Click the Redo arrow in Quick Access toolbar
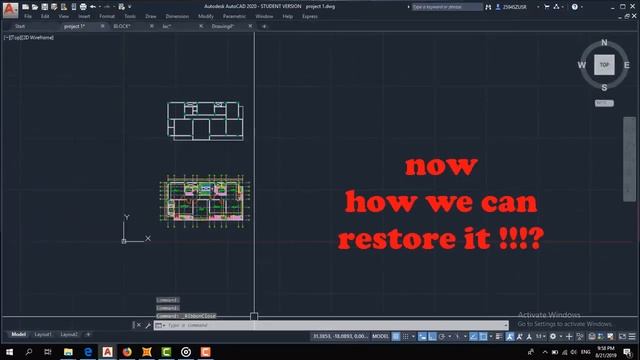 tap(107, 7)
